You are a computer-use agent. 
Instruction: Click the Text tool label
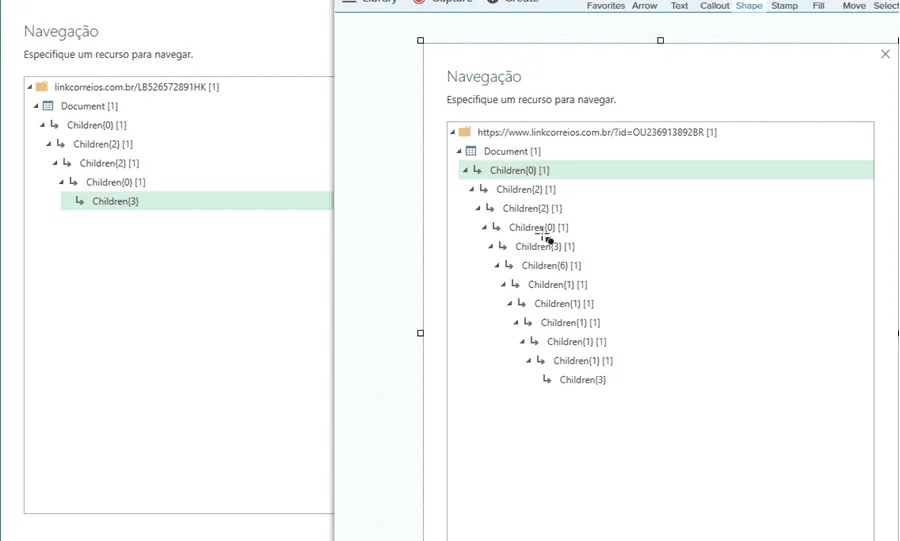[679, 6]
